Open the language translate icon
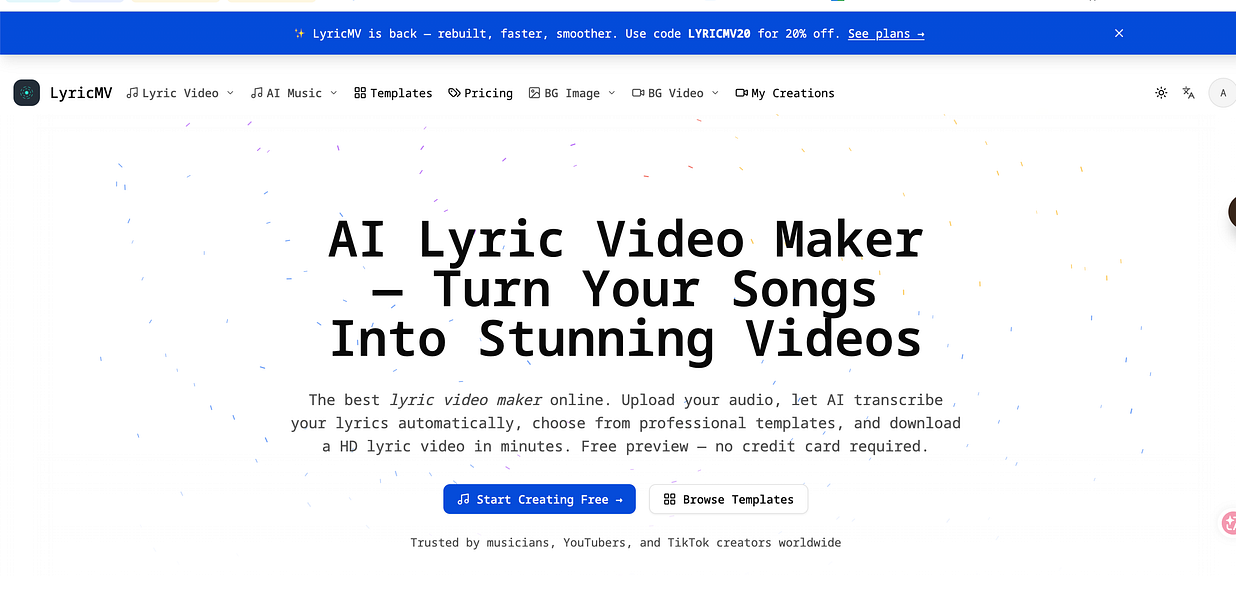1236x600 pixels. [1189, 93]
